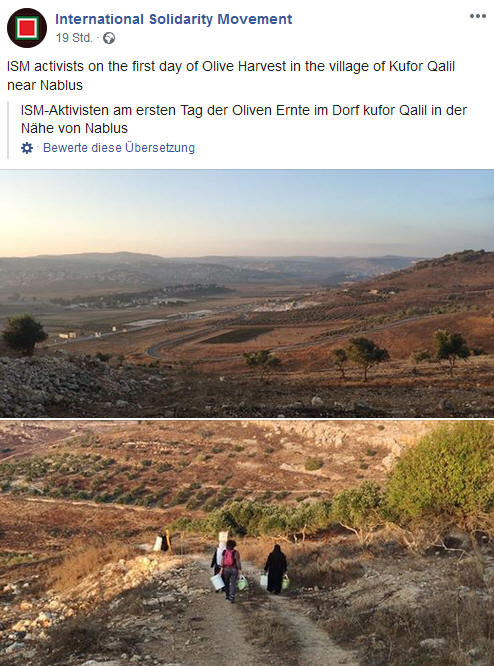
Task: Open the three-dot post options menu
Action: (477, 16)
